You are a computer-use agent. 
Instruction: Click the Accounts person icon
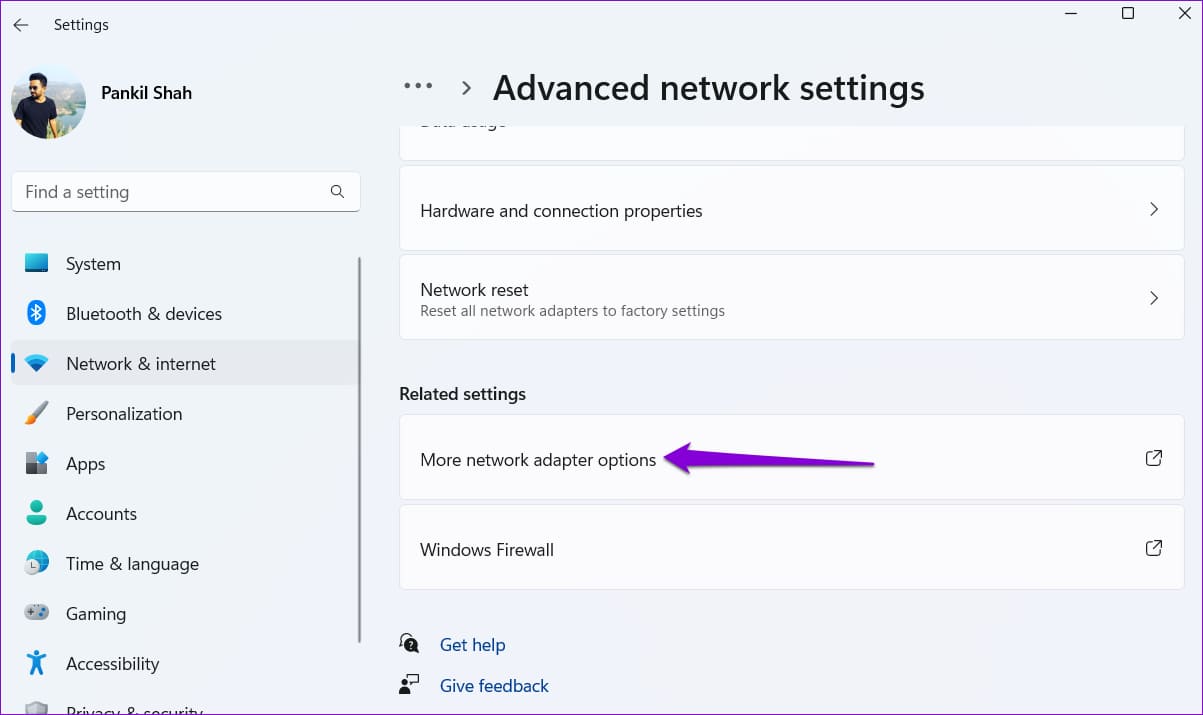(37, 513)
